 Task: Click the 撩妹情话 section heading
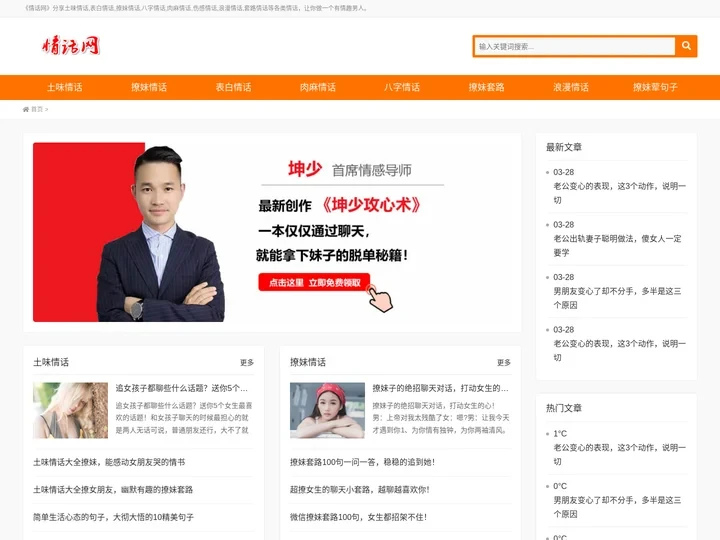click(308, 363)
